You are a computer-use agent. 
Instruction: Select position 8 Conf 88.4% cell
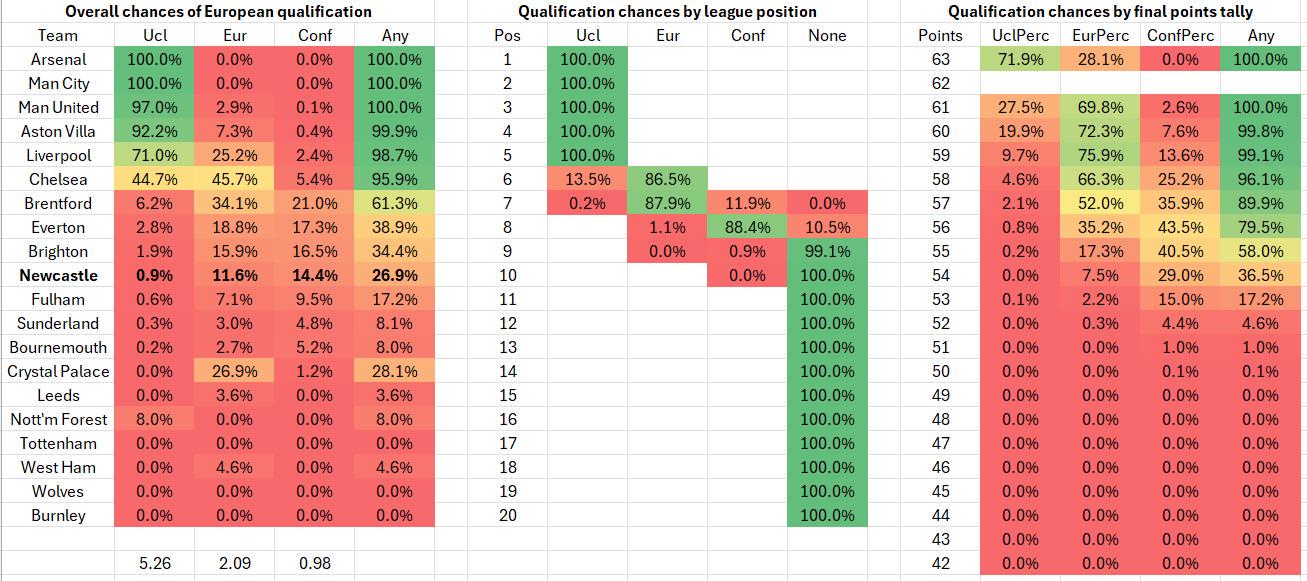coord(747,227)
